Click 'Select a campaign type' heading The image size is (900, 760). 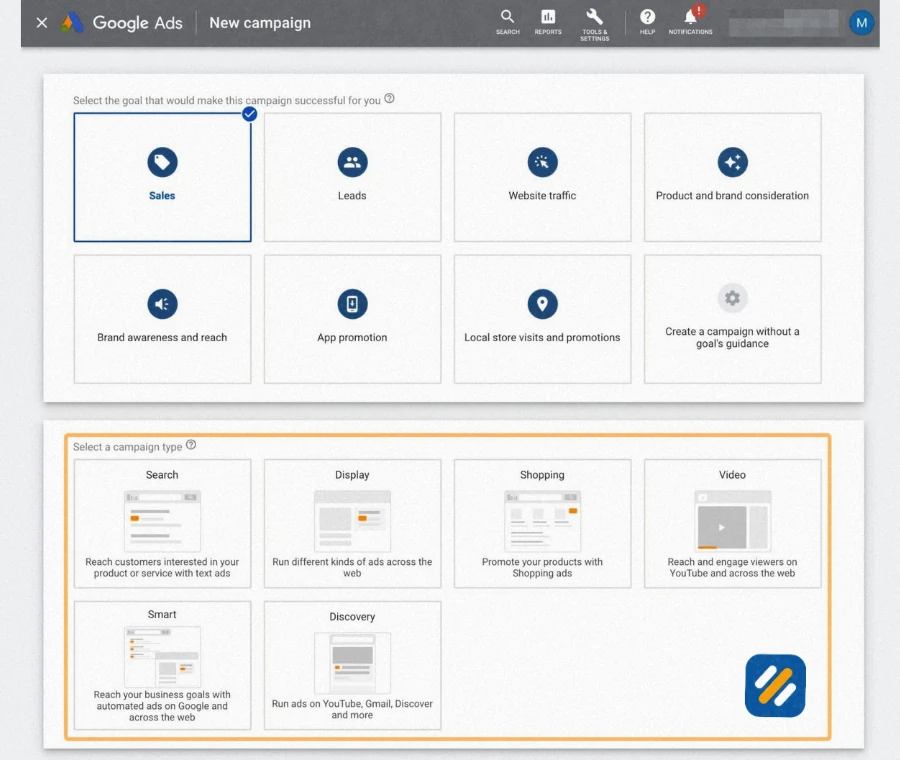(127, 447)
